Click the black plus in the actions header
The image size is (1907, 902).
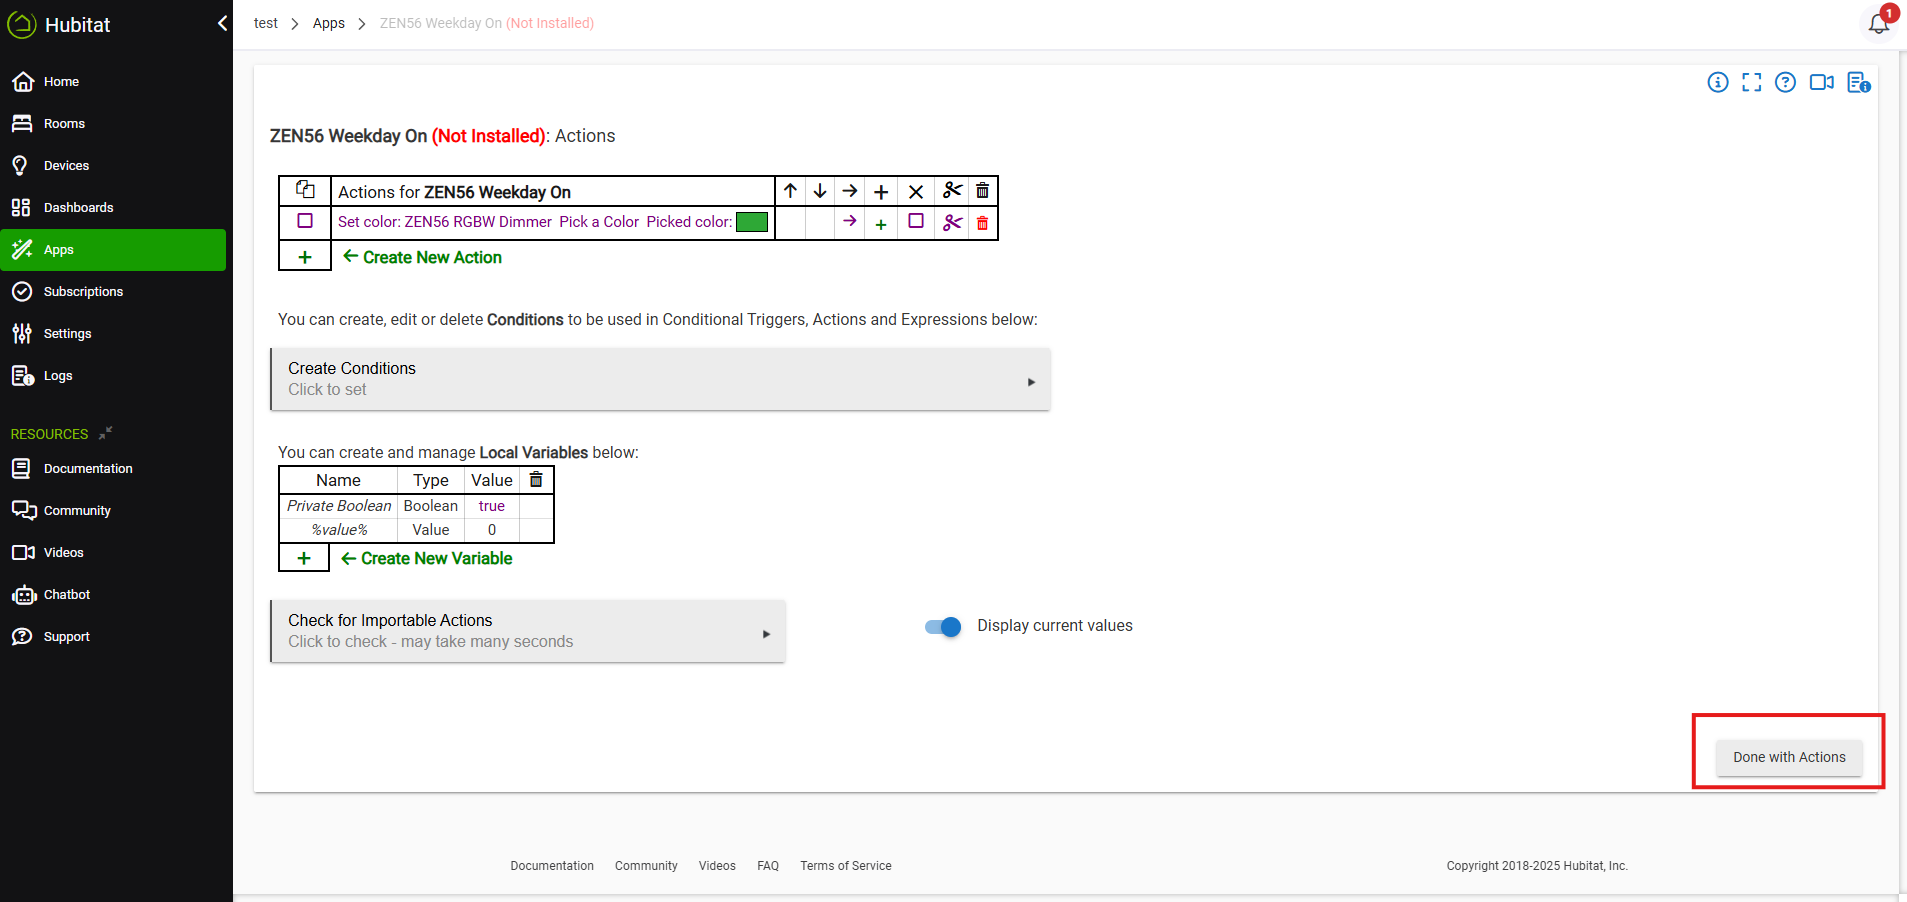point(881,191)
